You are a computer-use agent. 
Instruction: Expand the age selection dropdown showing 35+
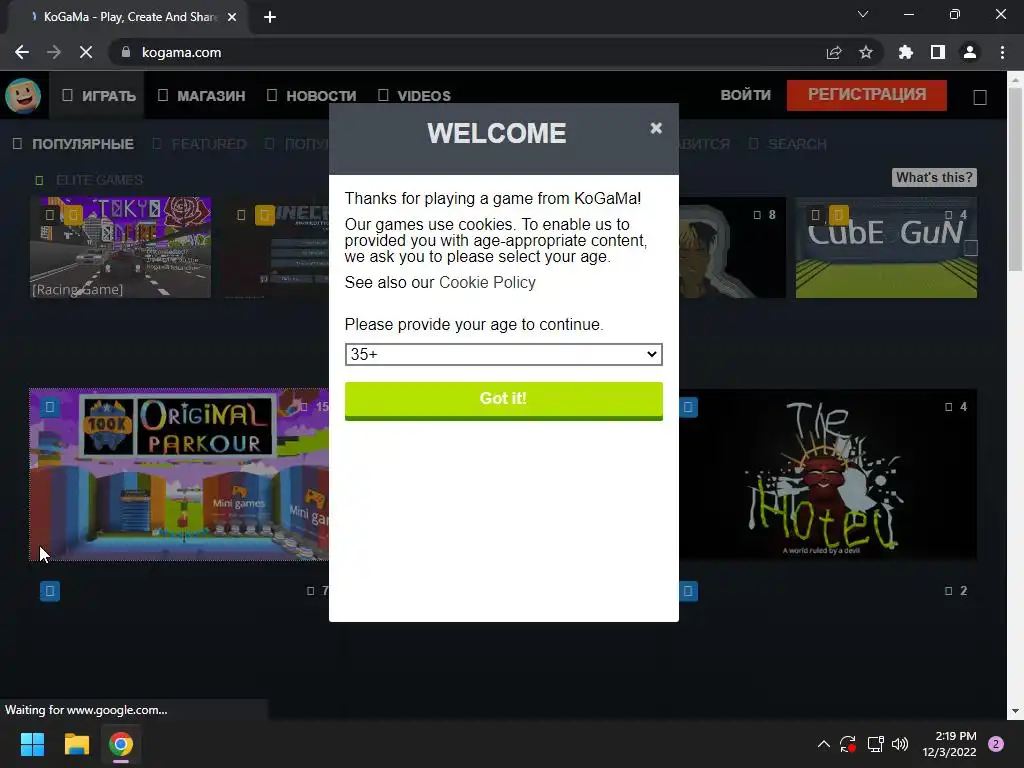(504, 354)
